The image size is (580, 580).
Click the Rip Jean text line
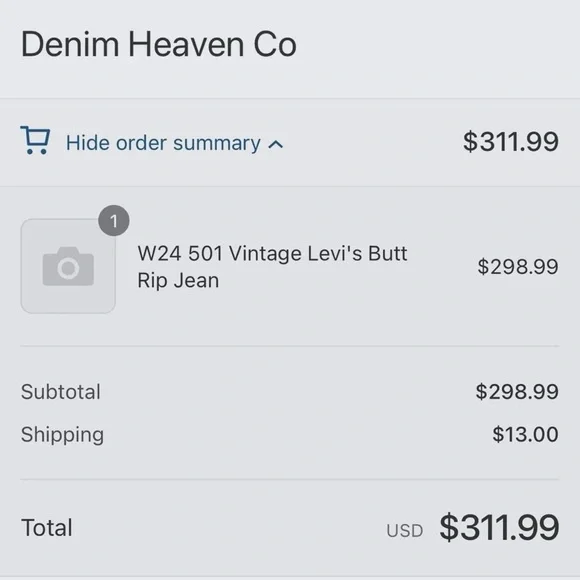178,280
